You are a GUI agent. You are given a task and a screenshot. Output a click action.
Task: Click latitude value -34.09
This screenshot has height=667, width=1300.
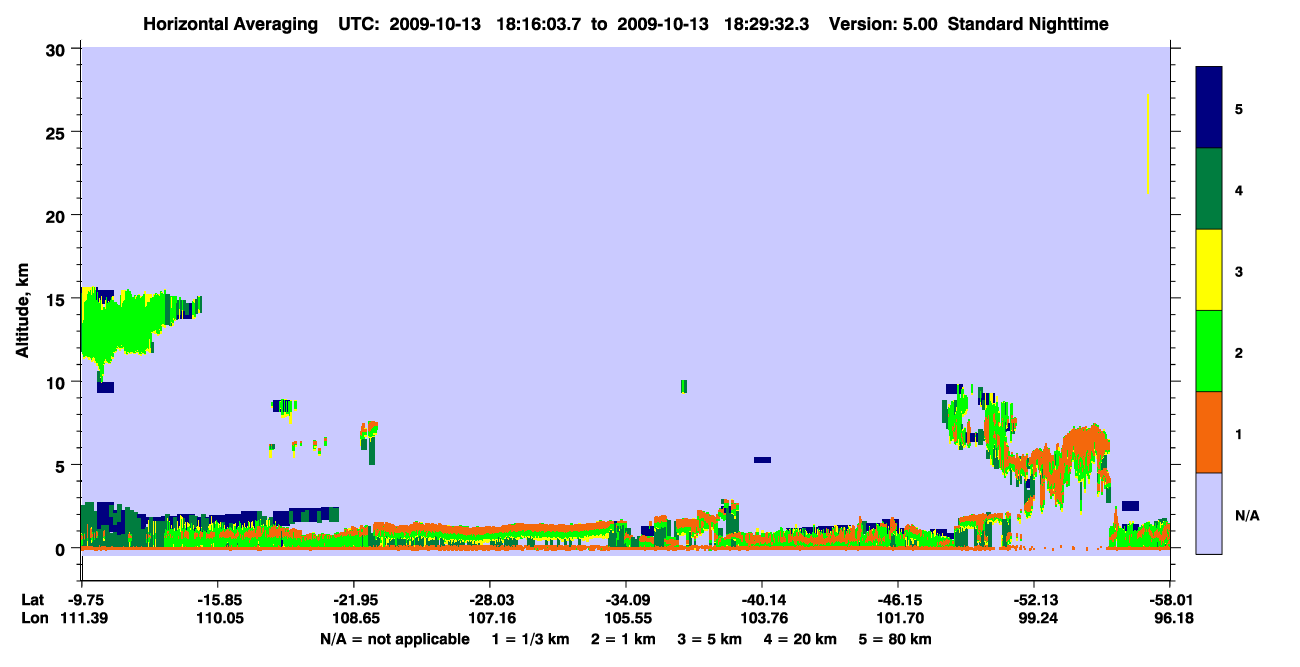[625, 600]
